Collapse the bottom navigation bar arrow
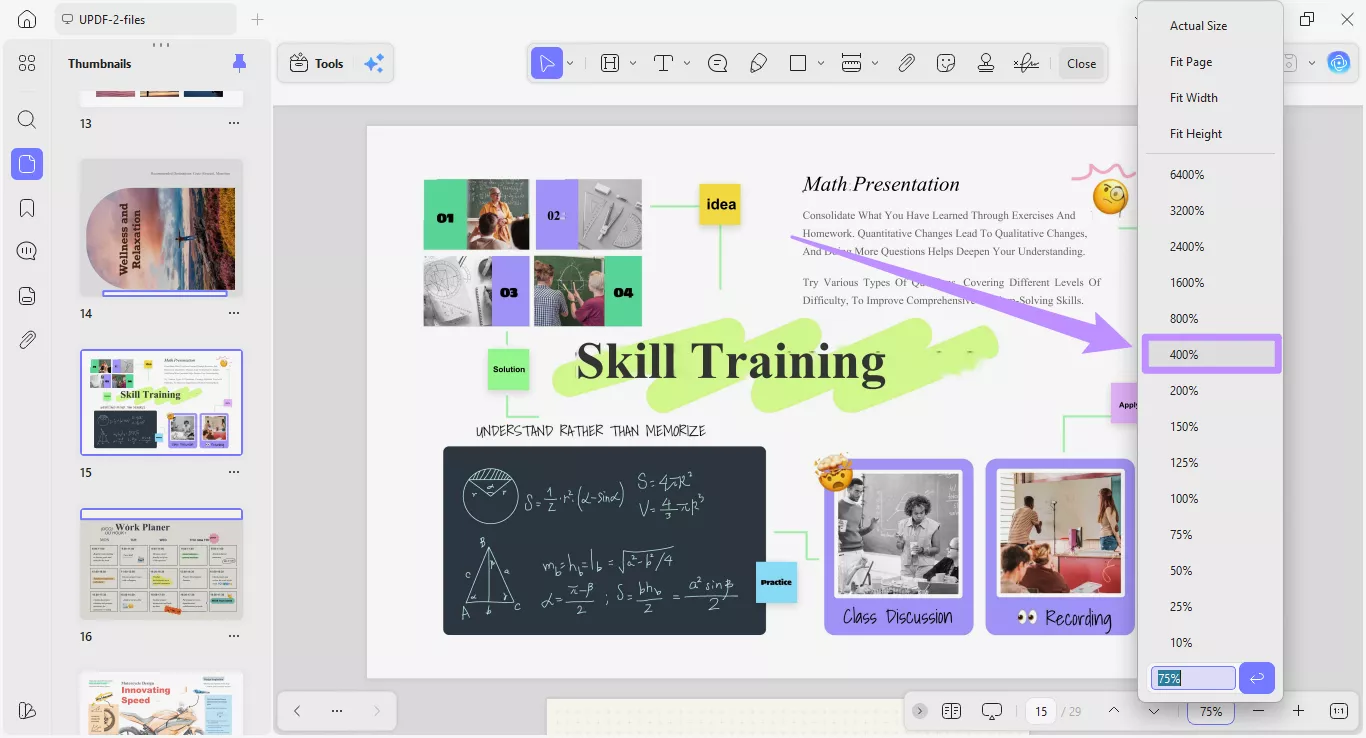The image size is (1366, 738). tap(920, 711)
